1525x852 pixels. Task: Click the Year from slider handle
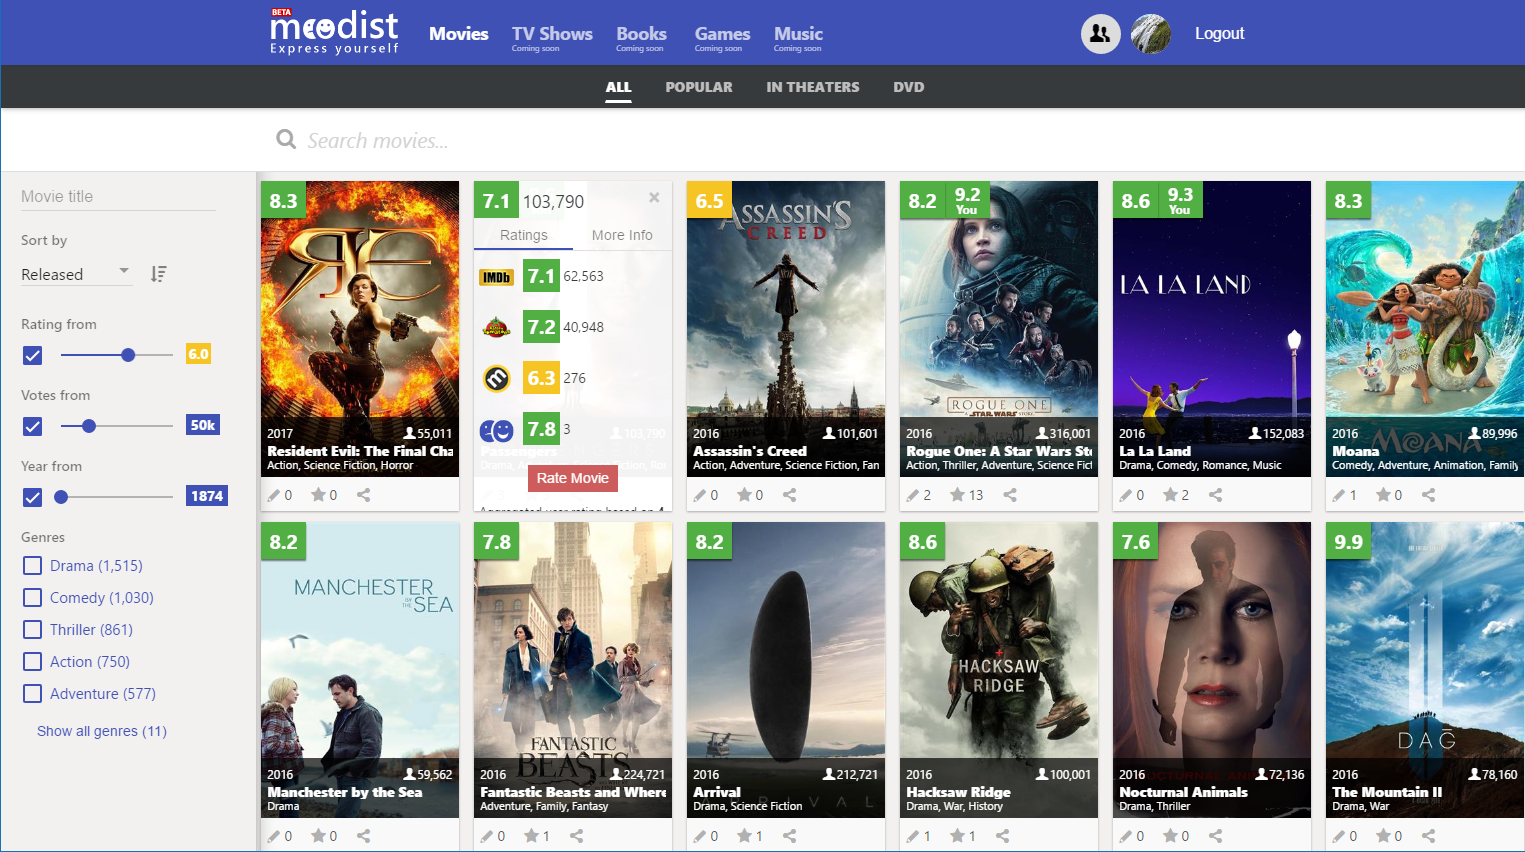[61, 497]
